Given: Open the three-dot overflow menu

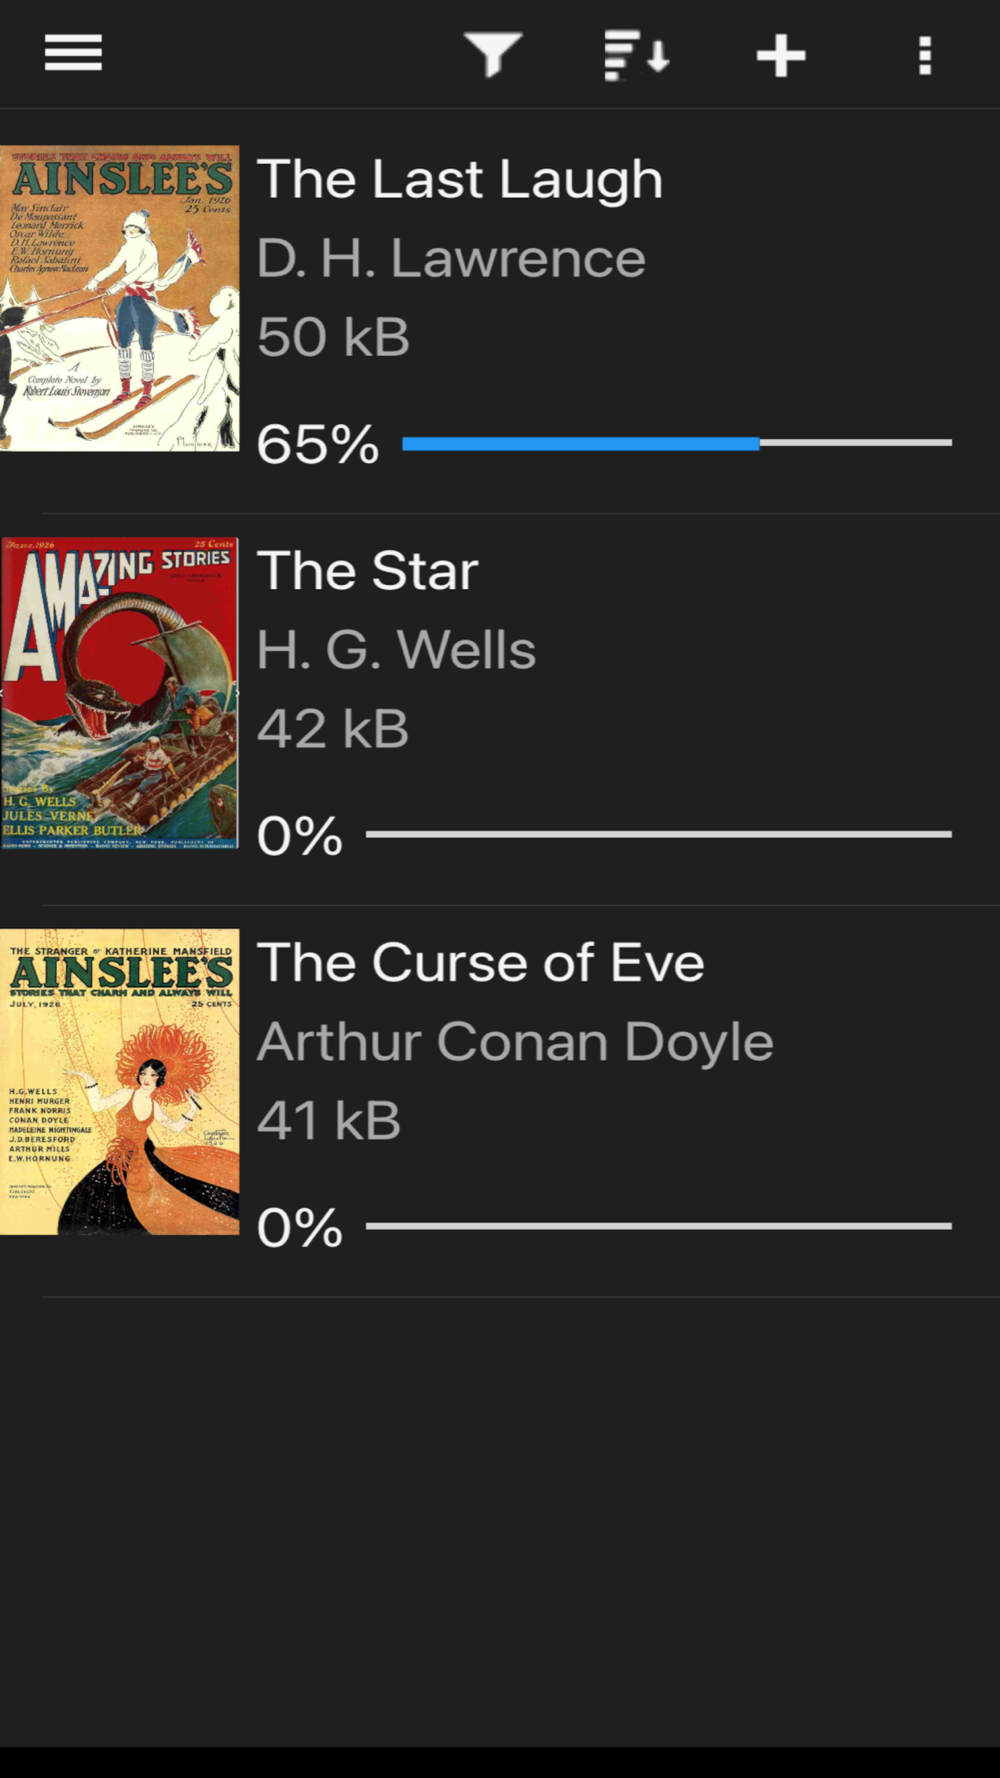Looking at the screenshot, I should click(925, 55).
